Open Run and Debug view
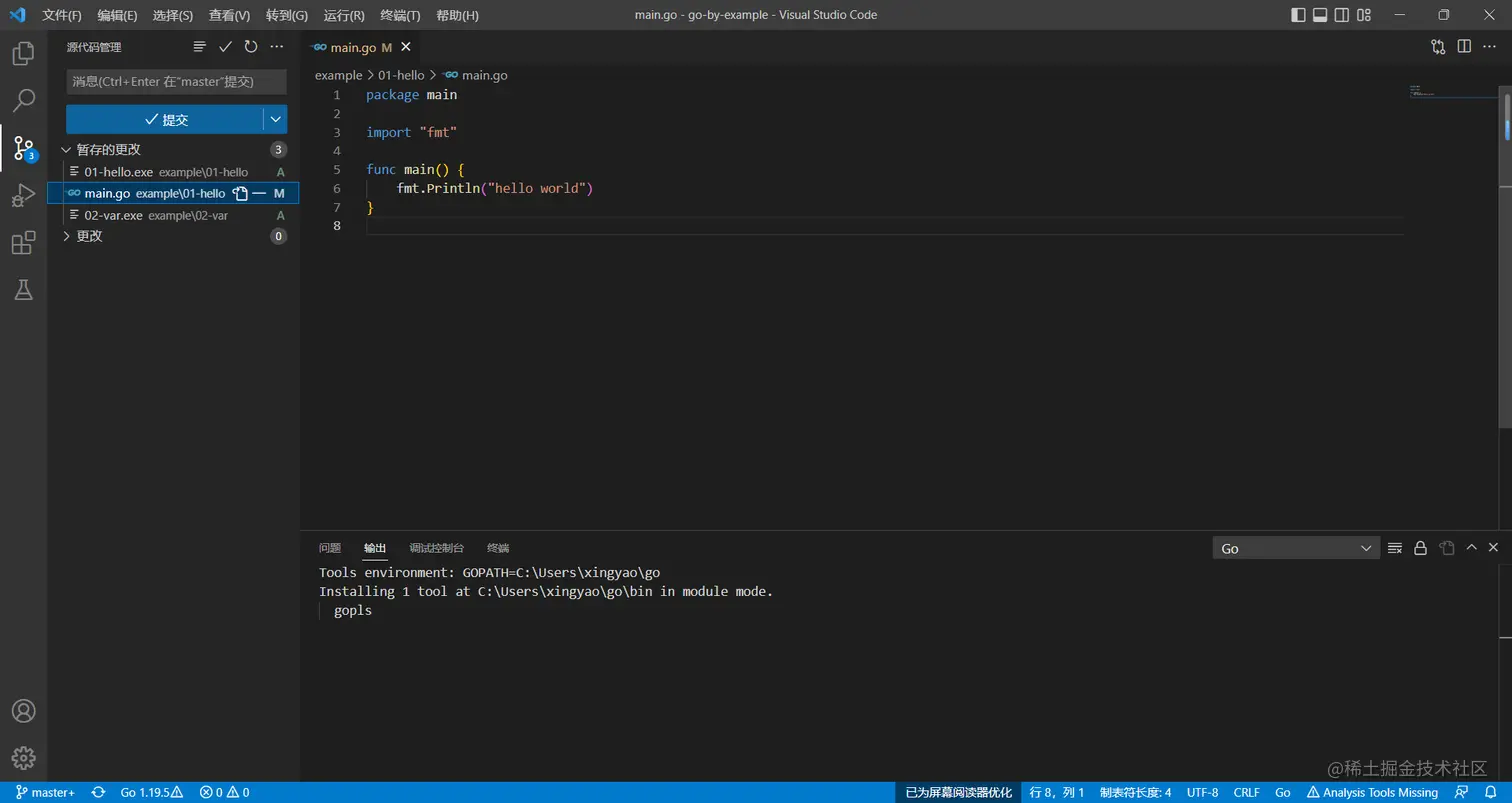The width and height of the screenshot is (1512, 803). 23,195
